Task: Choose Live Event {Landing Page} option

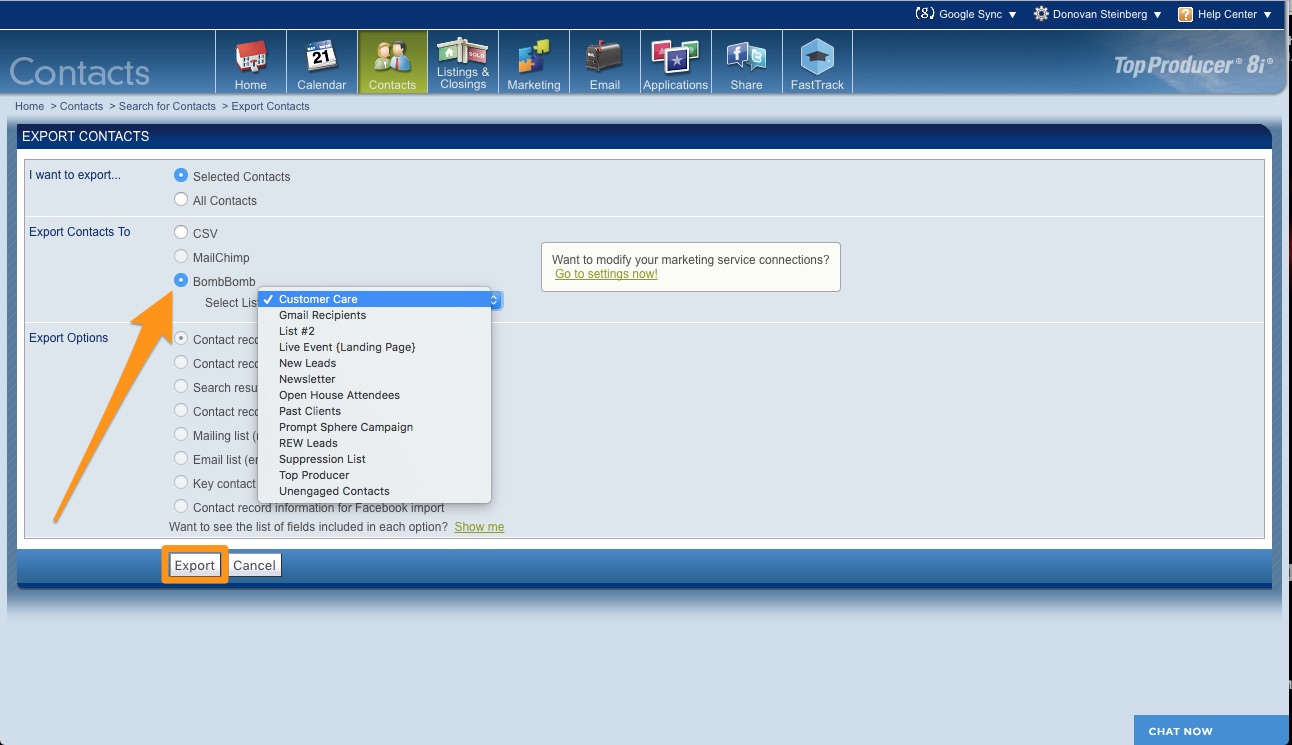Action: pyautogui.click(x=375, y=347)
